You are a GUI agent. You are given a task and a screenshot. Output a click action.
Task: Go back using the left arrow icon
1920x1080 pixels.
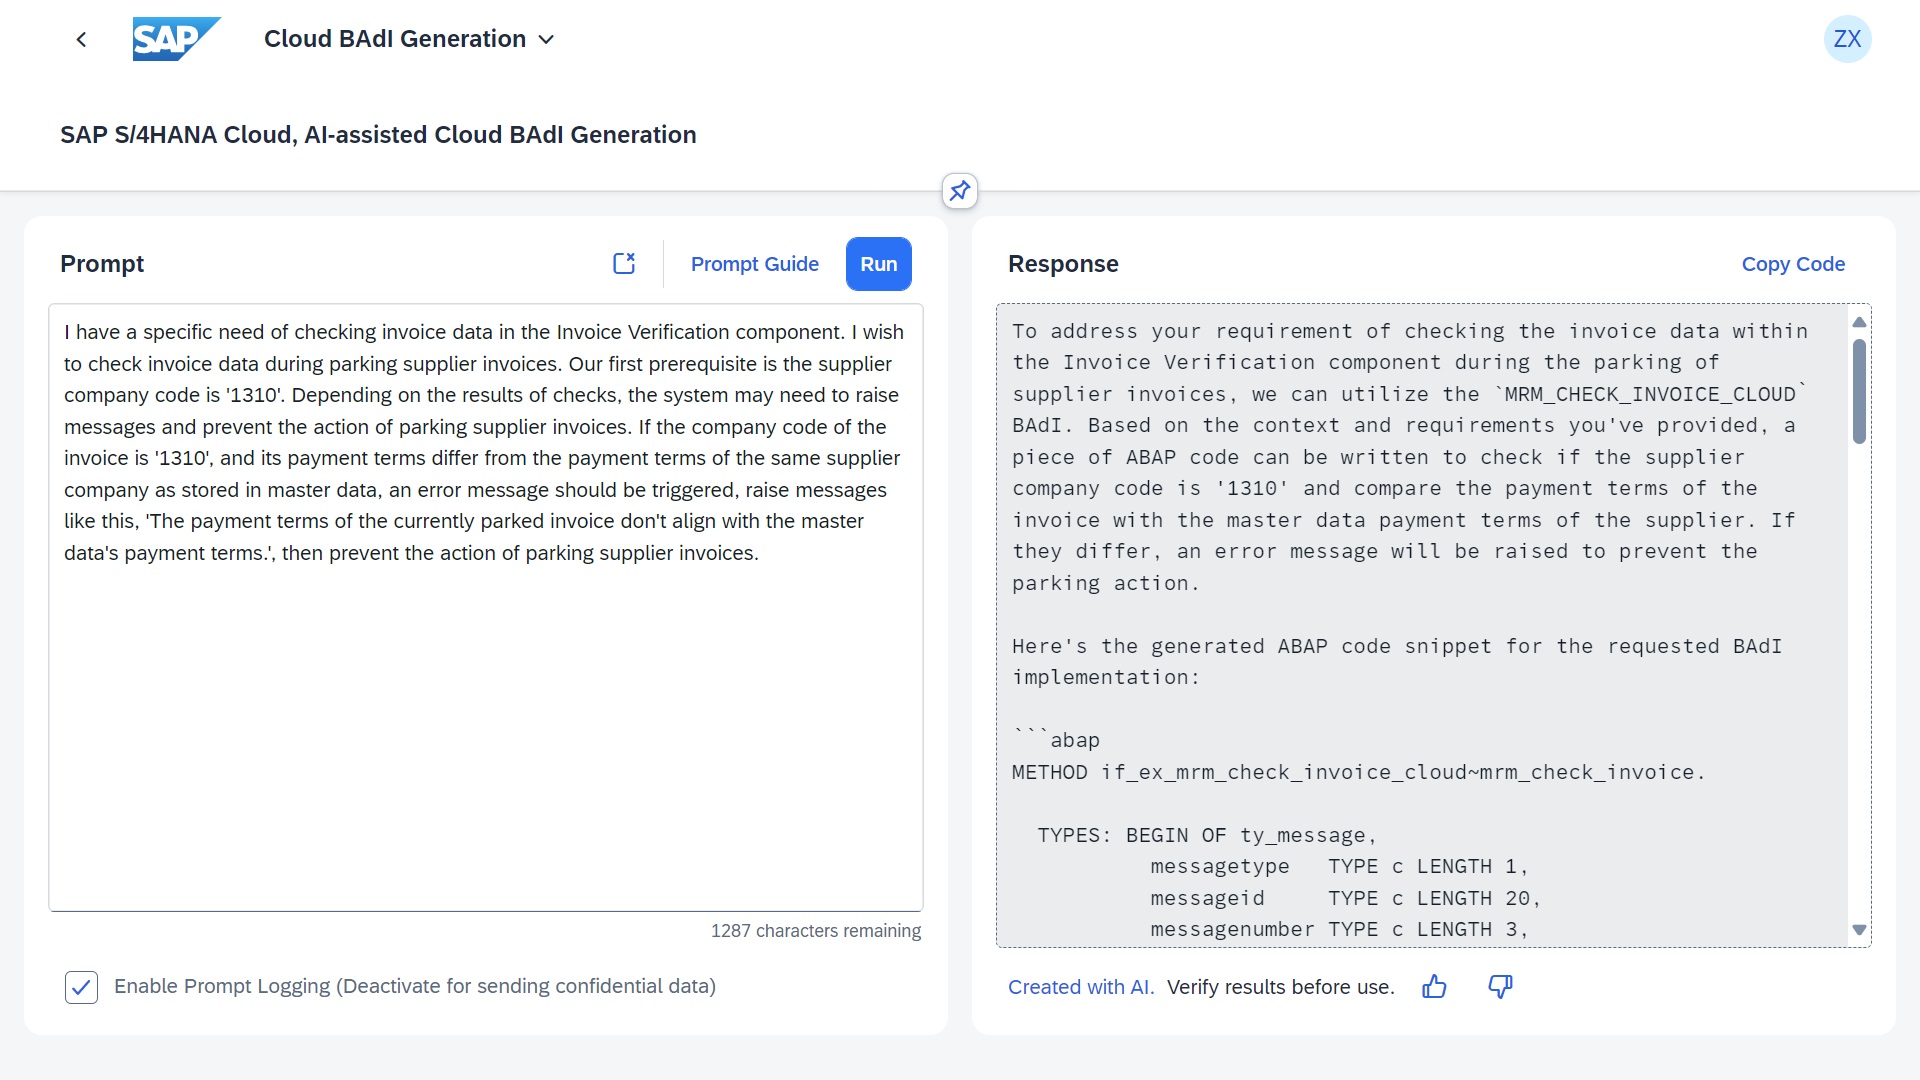click(x=81, y=39)
